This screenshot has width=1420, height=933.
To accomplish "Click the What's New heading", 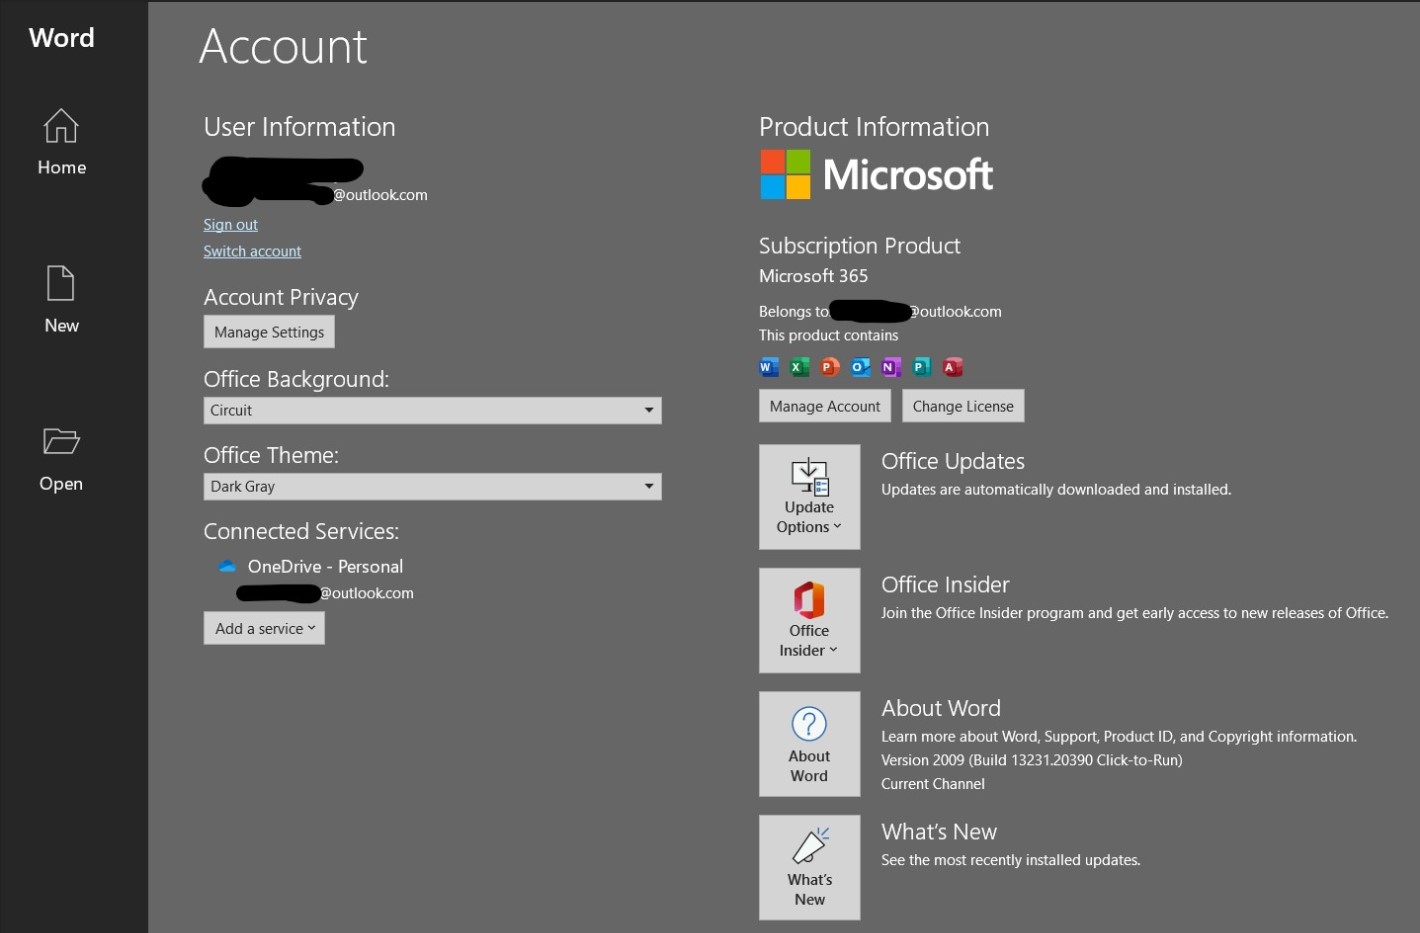I will (x=939, y=832).
